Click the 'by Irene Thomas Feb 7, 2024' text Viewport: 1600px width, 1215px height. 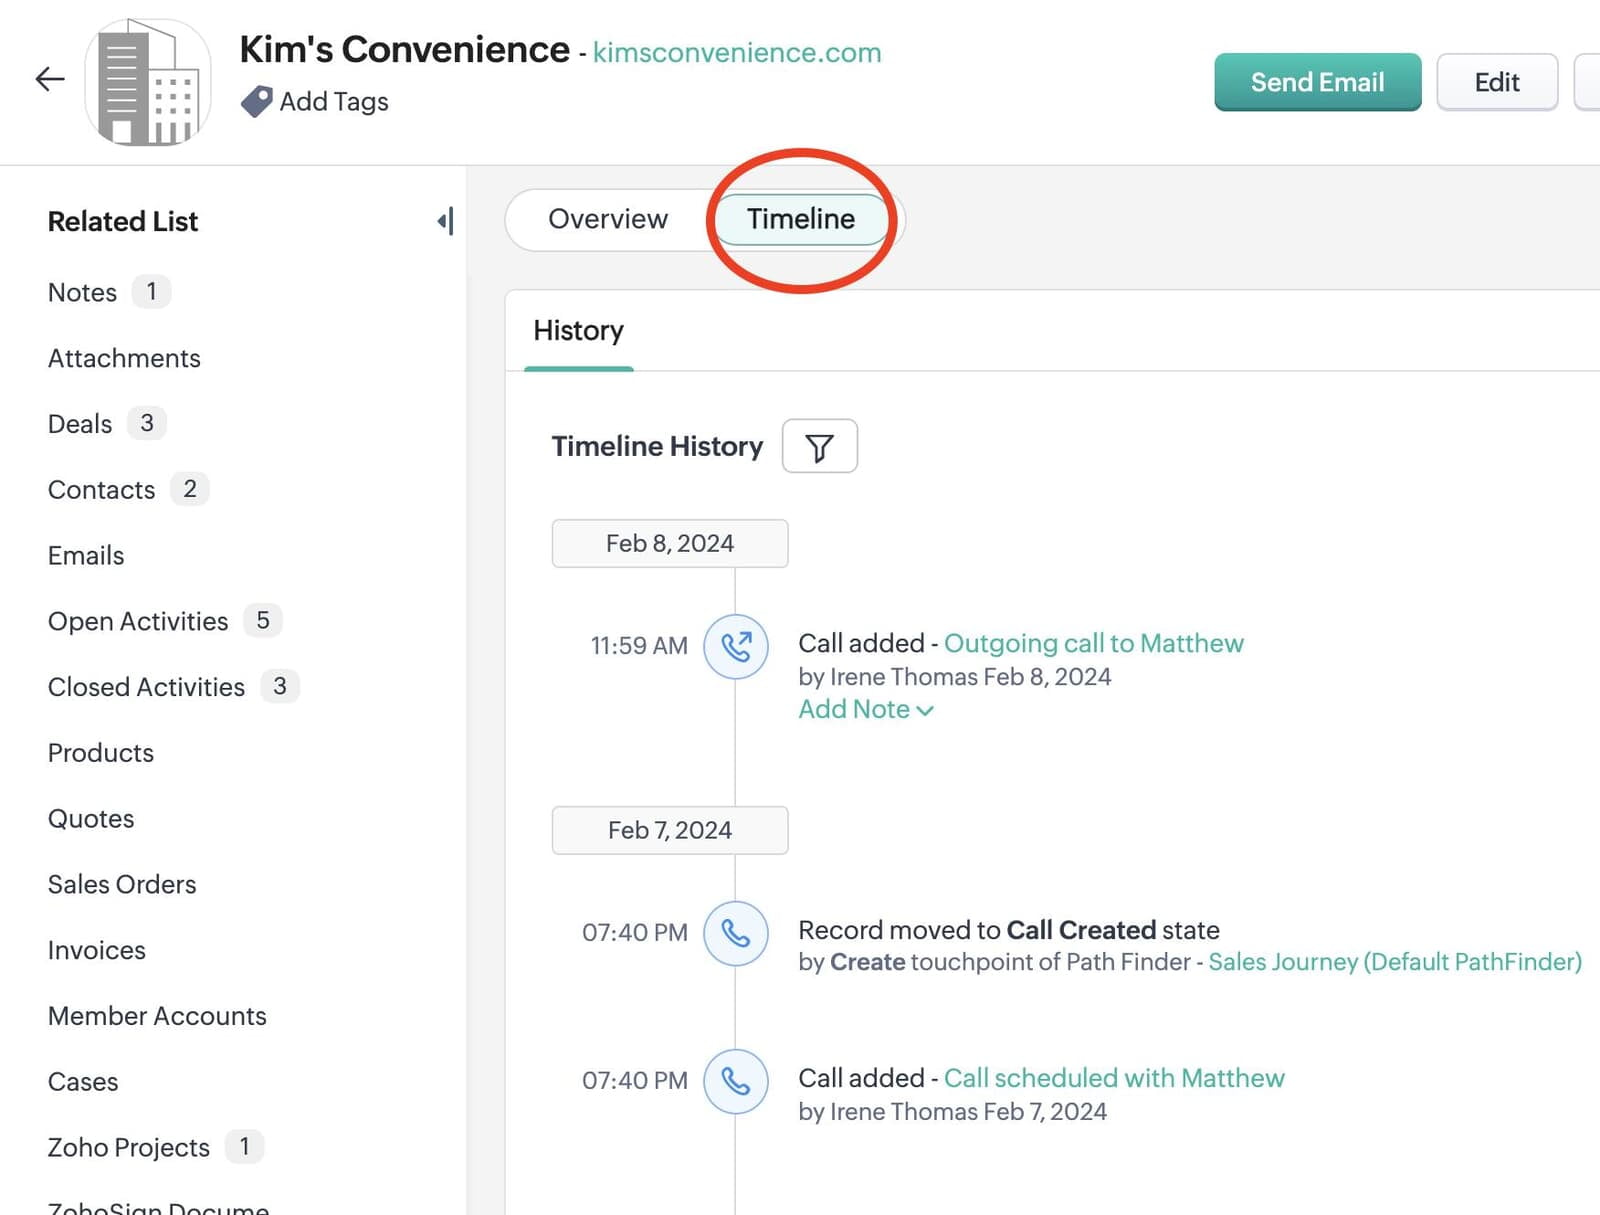pos(953,1112)
